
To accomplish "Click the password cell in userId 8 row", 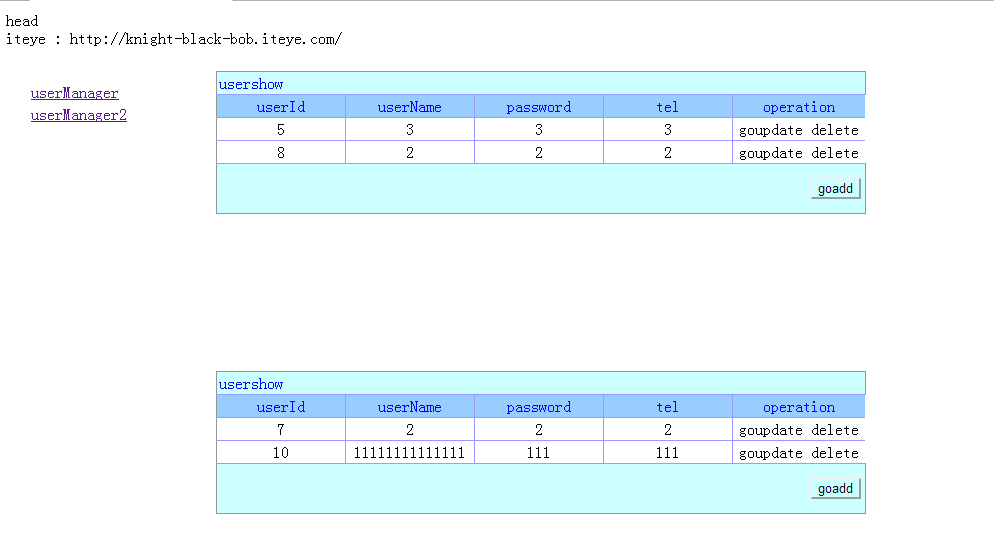I will click(x=539, y=152).
